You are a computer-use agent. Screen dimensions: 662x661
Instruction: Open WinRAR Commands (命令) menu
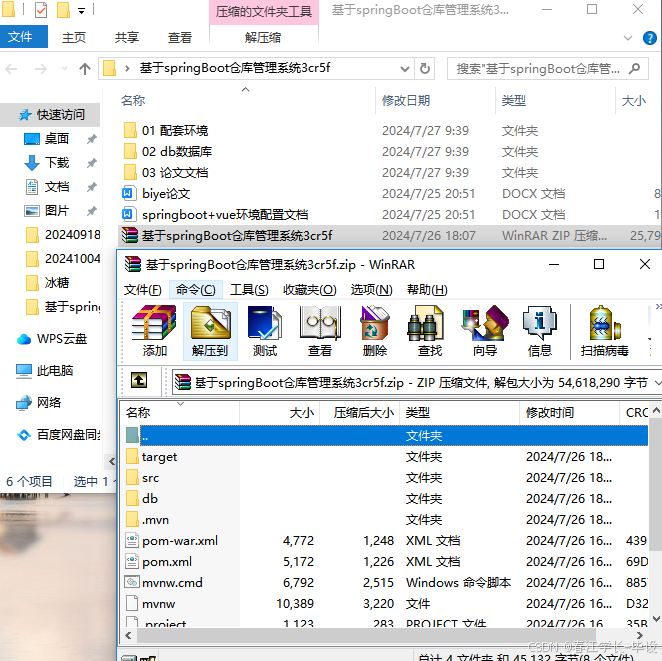[195, 290]
